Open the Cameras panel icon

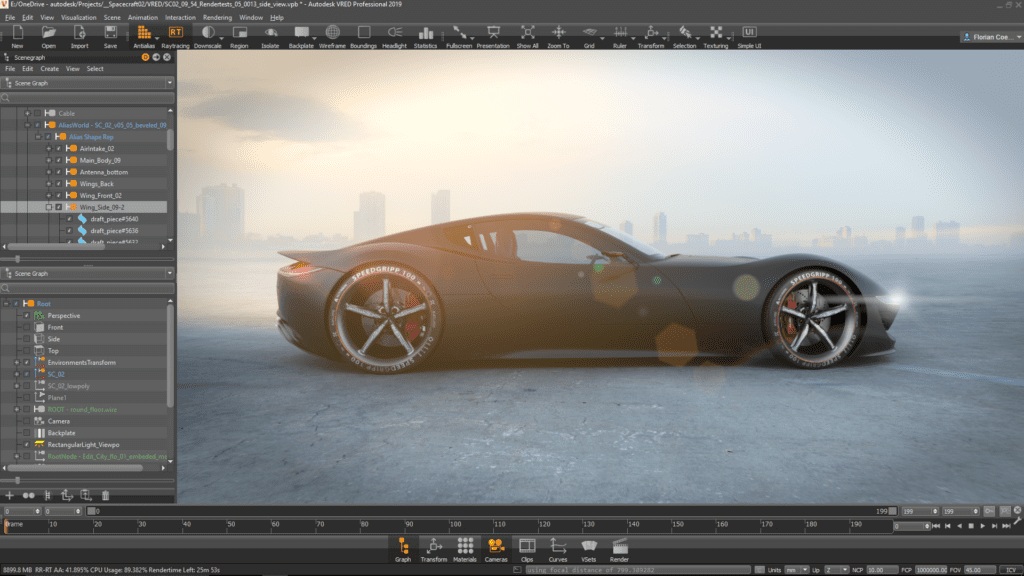[496, 549]
